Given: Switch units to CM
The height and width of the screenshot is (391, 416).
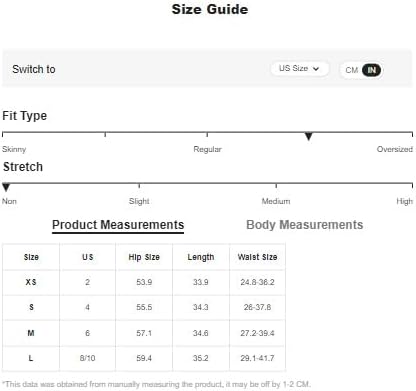Looking at the screenshot, I should (351, 70).
